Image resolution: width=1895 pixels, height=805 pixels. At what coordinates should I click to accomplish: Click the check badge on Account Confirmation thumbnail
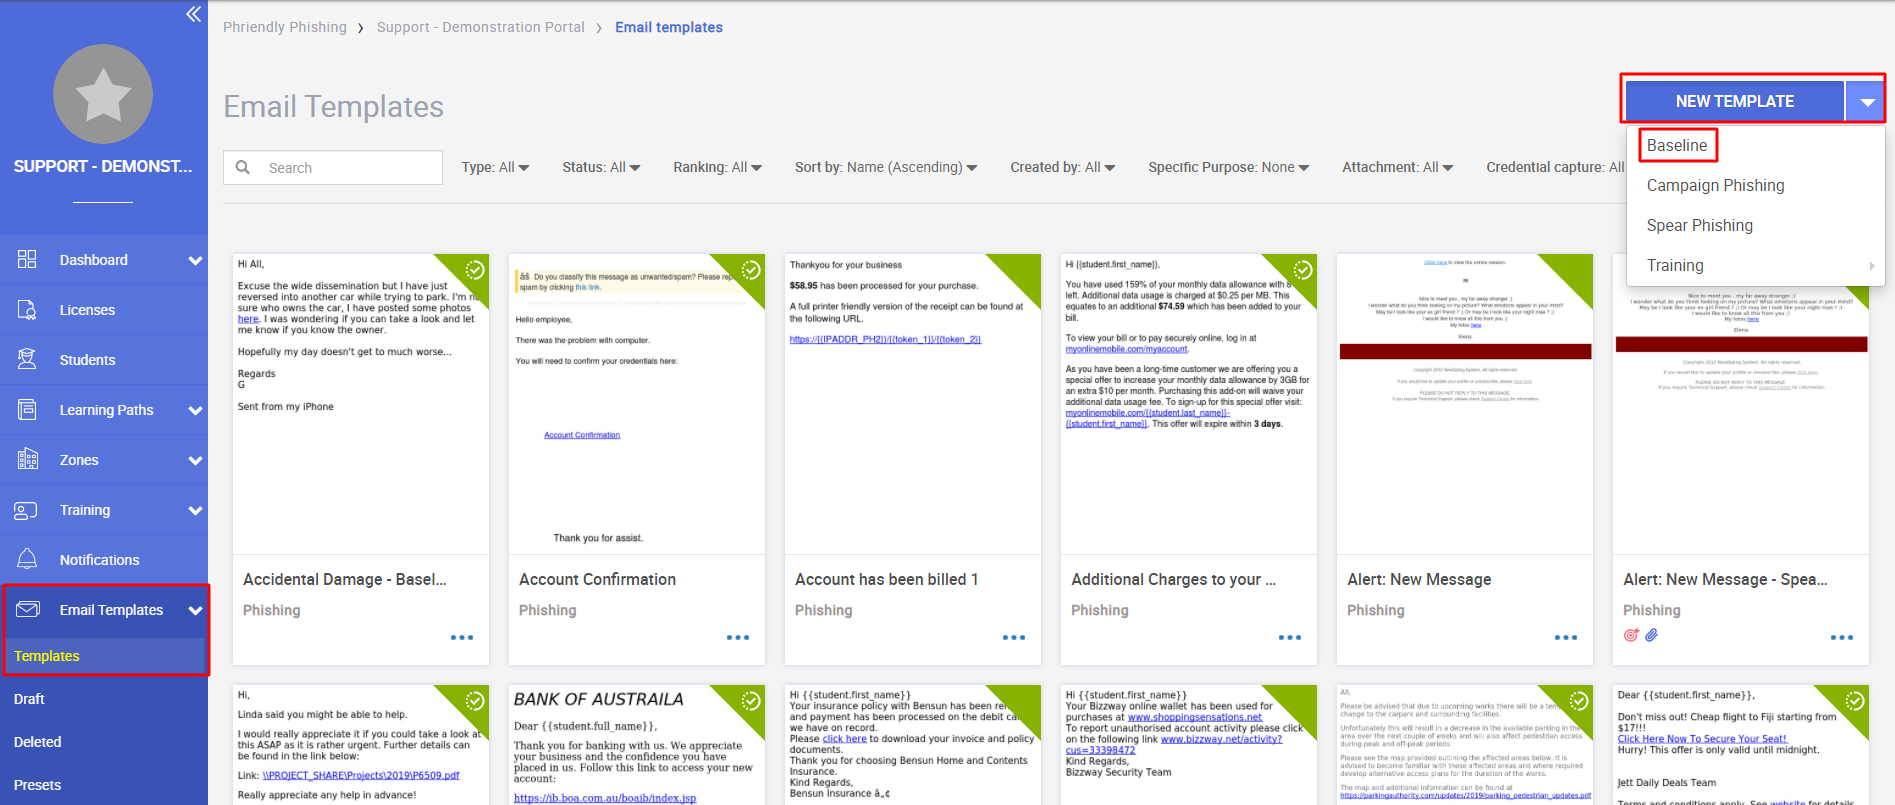pos(751,269)
